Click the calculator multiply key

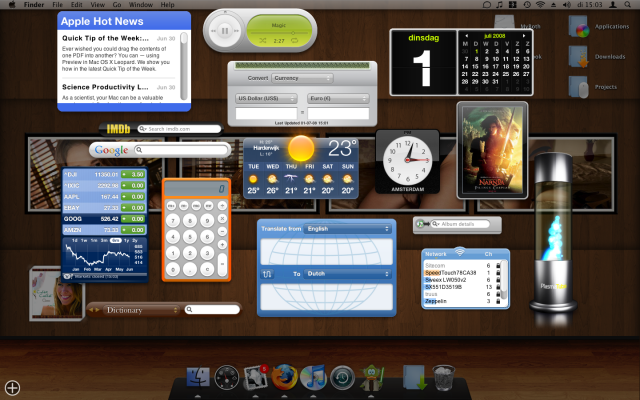coord(222,218)
